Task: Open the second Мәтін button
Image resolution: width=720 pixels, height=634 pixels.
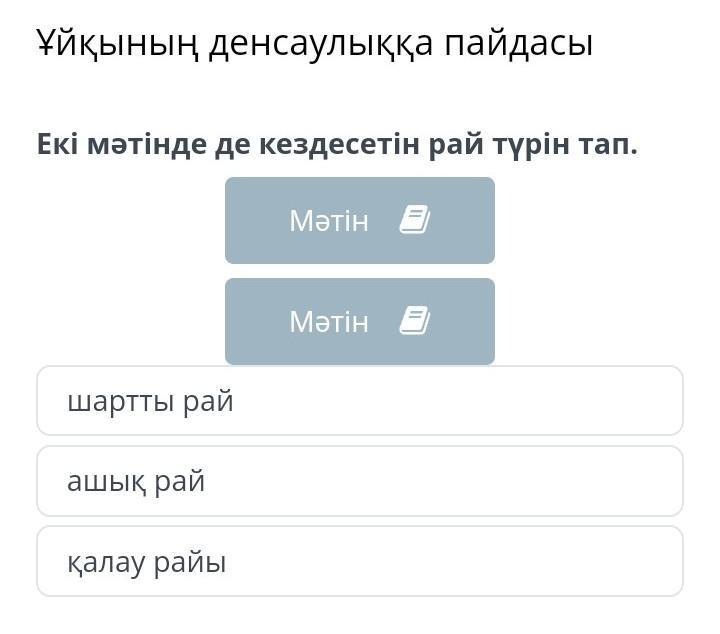Action: point(360,321)
